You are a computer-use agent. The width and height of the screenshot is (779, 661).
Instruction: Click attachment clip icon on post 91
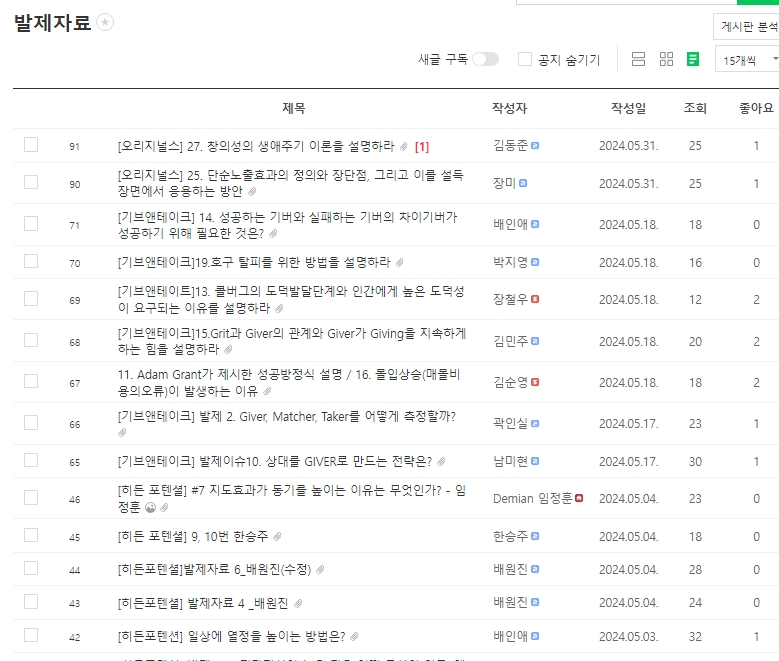pos(404,147)
